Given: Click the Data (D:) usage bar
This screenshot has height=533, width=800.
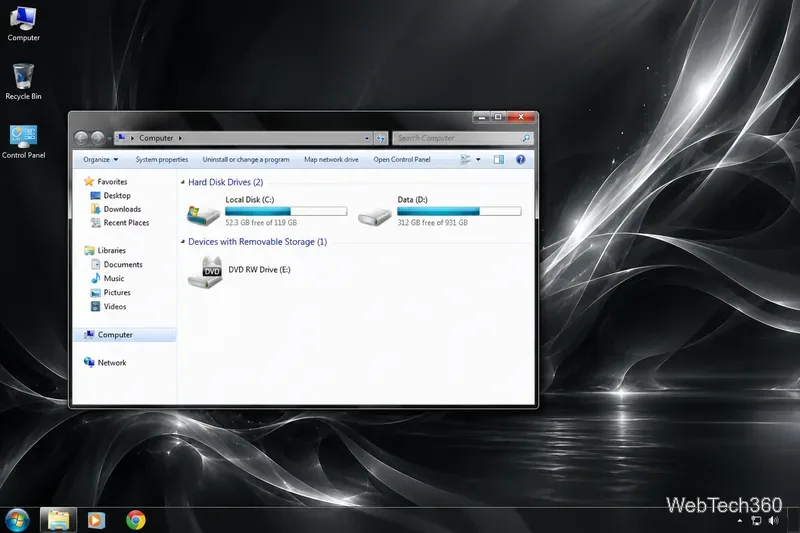Looking at the screenshot, I should pyautogui.click(x=459, y=211).
